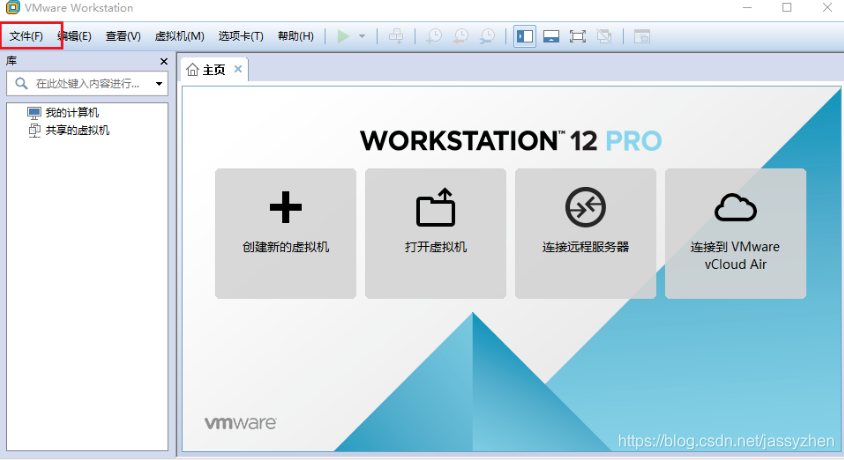
Task: Toggle the show library sidebar icon
Action: (524, 36)
